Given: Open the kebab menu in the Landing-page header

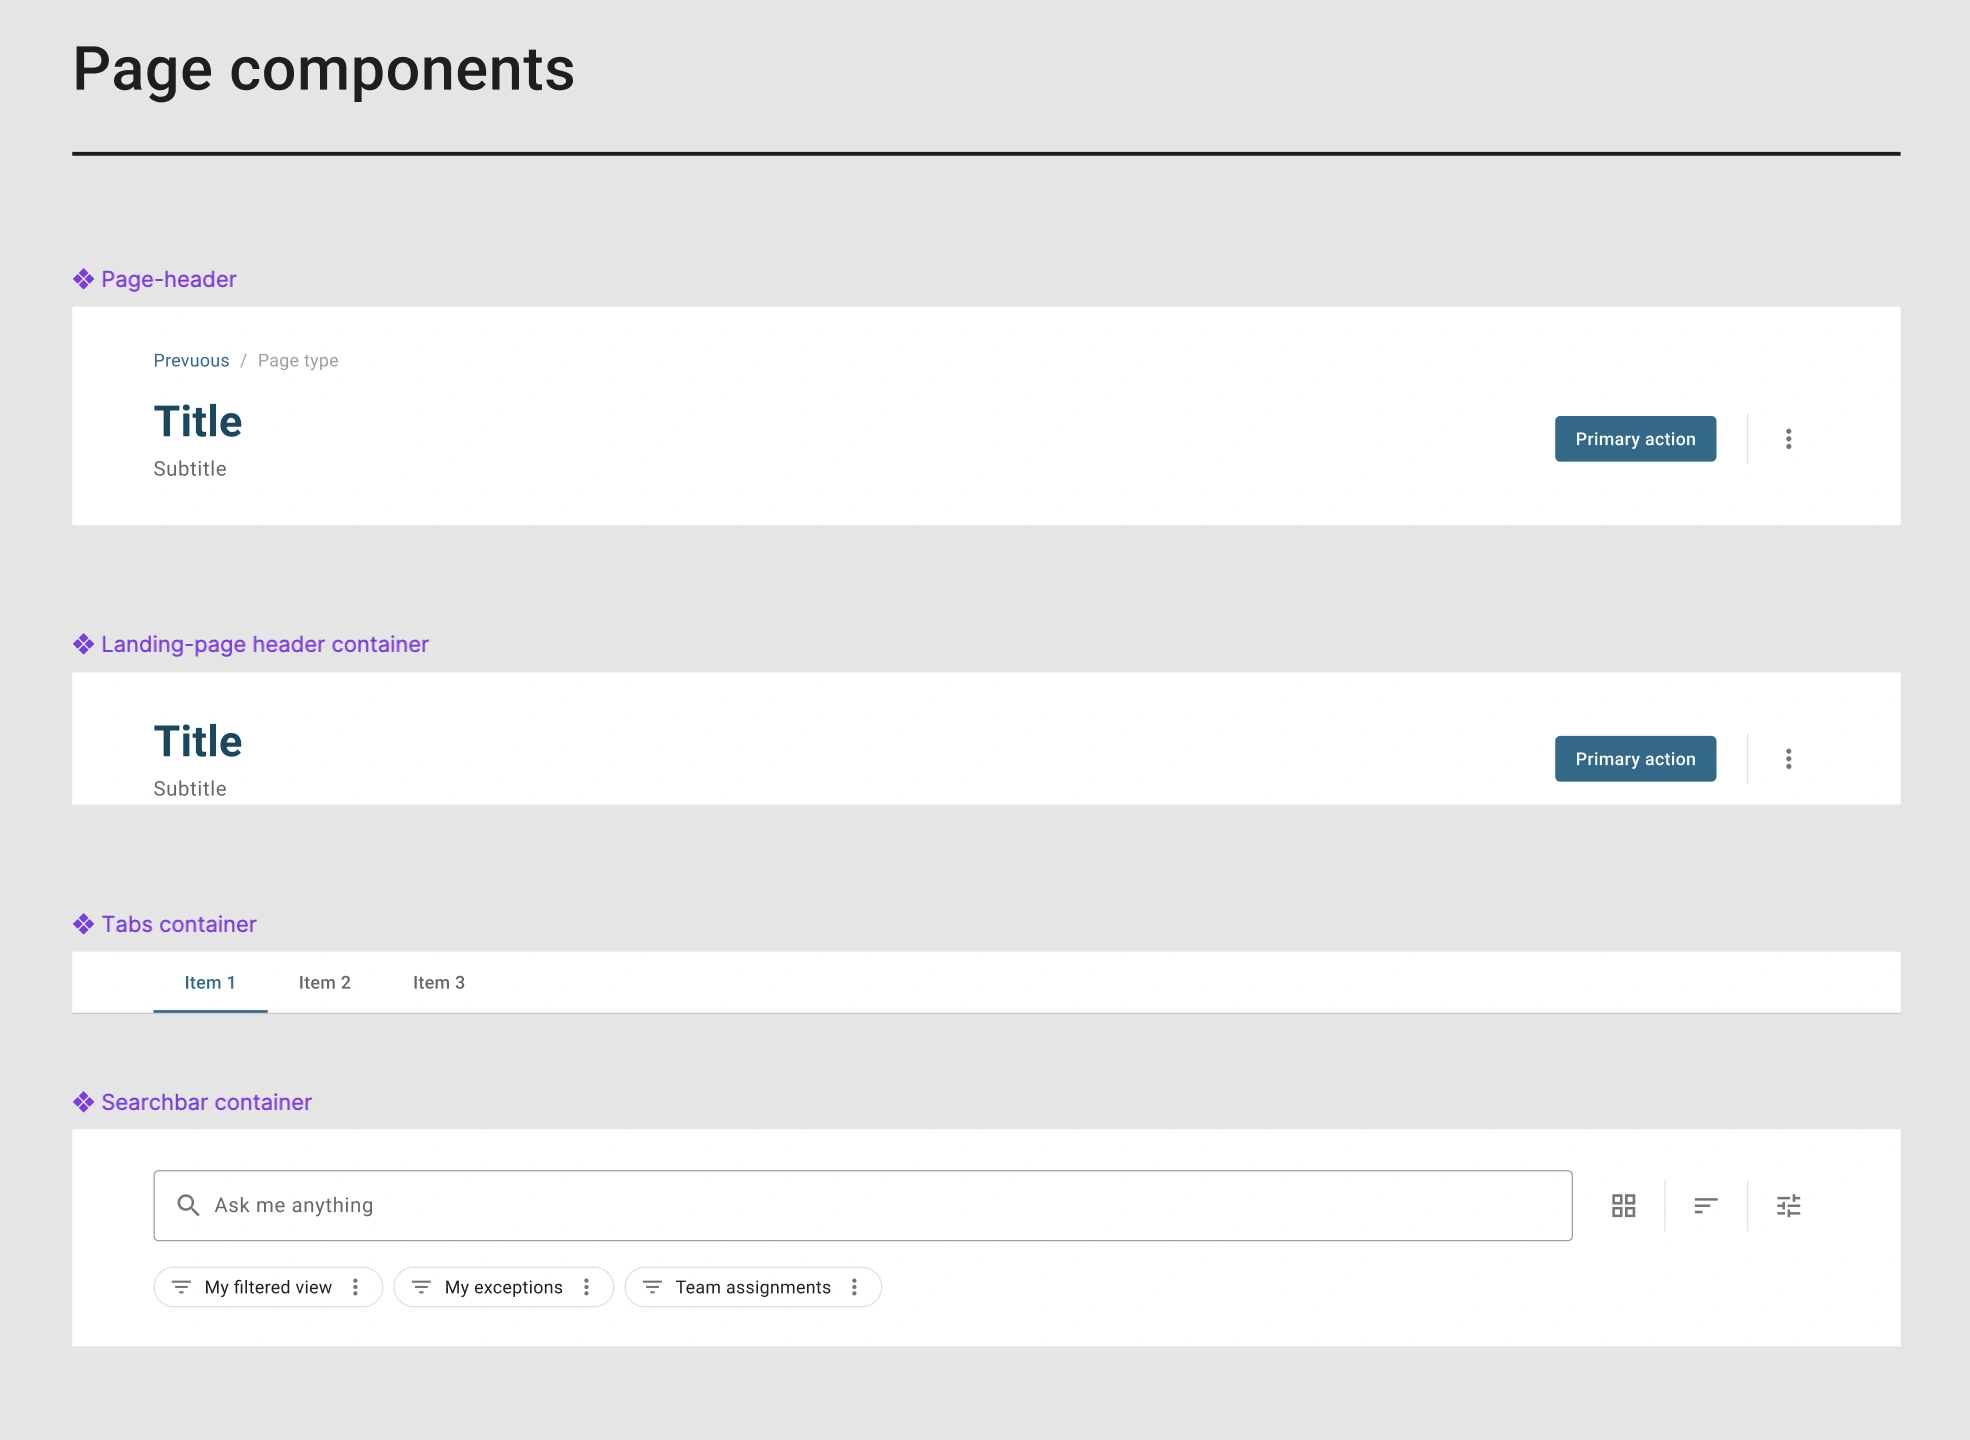Looking at the screenshot, I should point(1788,759).
